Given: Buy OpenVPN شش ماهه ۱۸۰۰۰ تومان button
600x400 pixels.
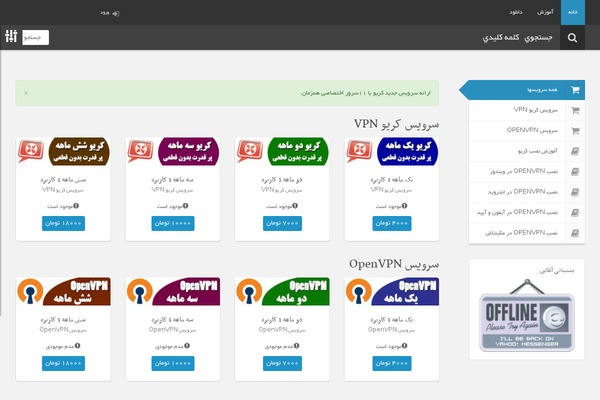Looking at the screenshot, I should click(64, 364).
